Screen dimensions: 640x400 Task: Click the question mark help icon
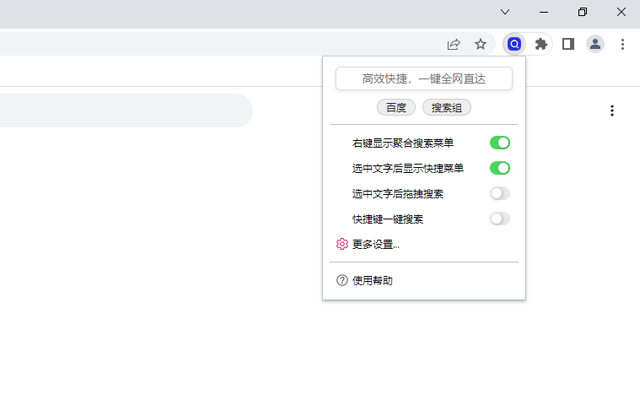point(342,281)
